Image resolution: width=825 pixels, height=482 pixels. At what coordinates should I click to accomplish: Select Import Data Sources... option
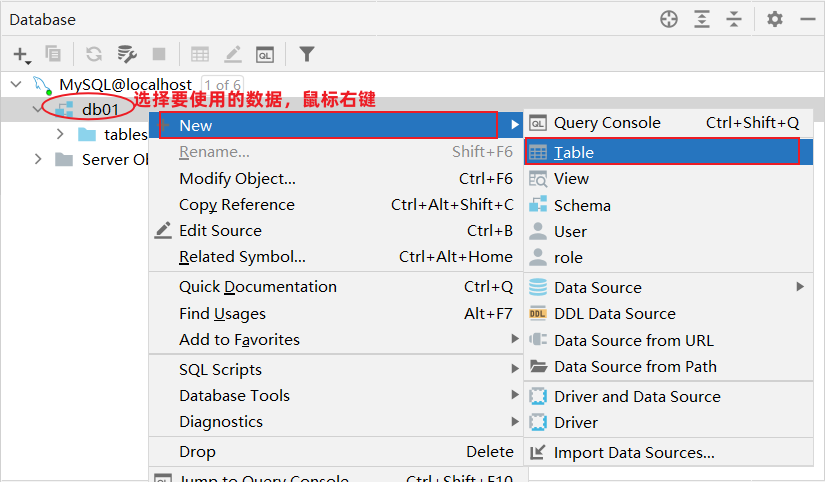tap(634, 453)
